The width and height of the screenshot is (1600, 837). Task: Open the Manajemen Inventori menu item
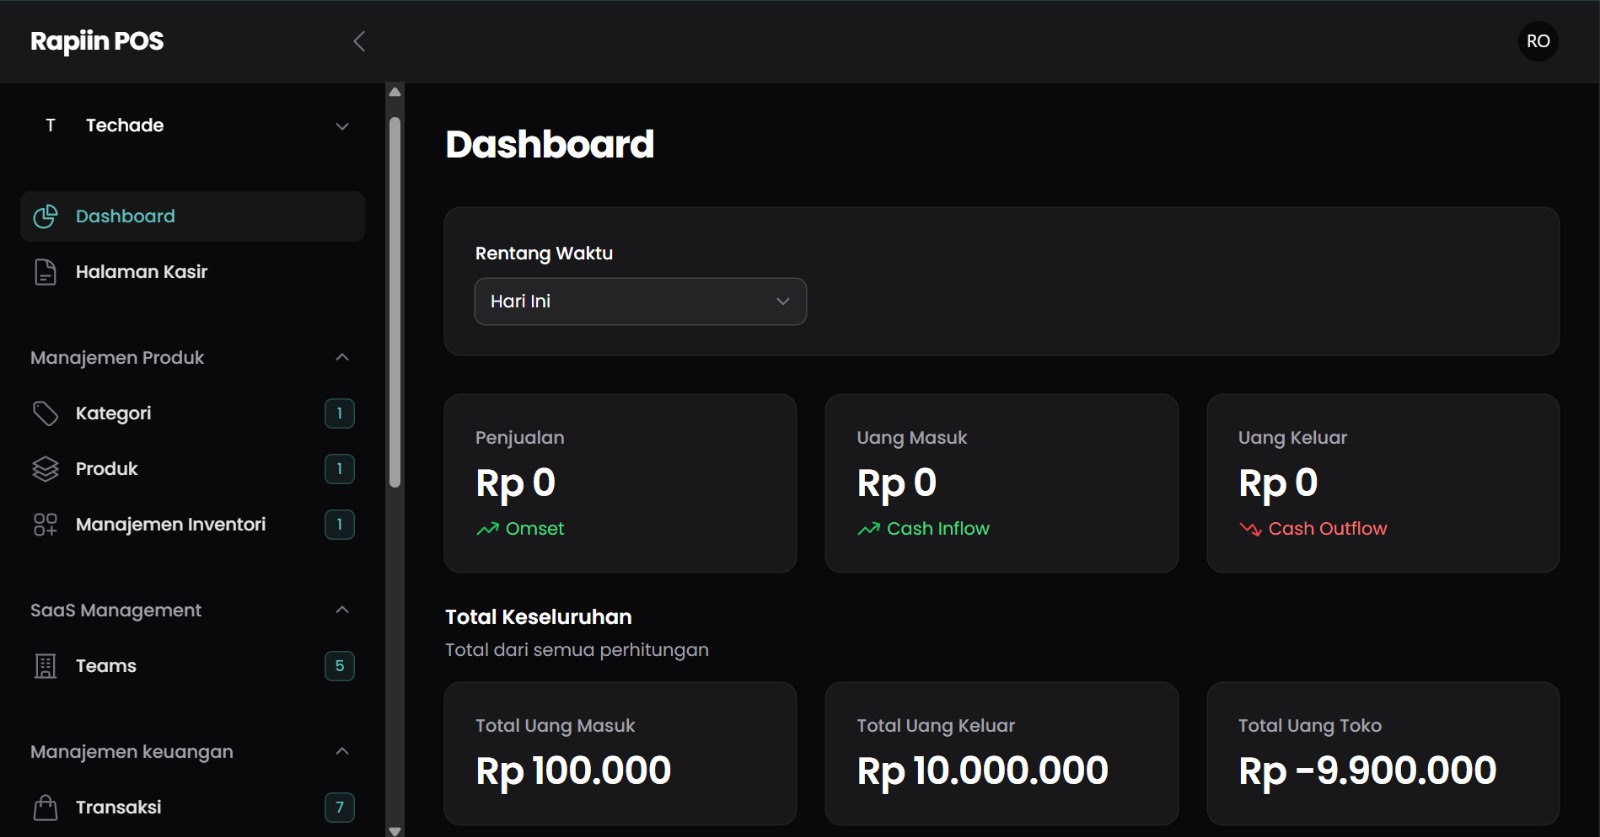click(x=170, y=525)
